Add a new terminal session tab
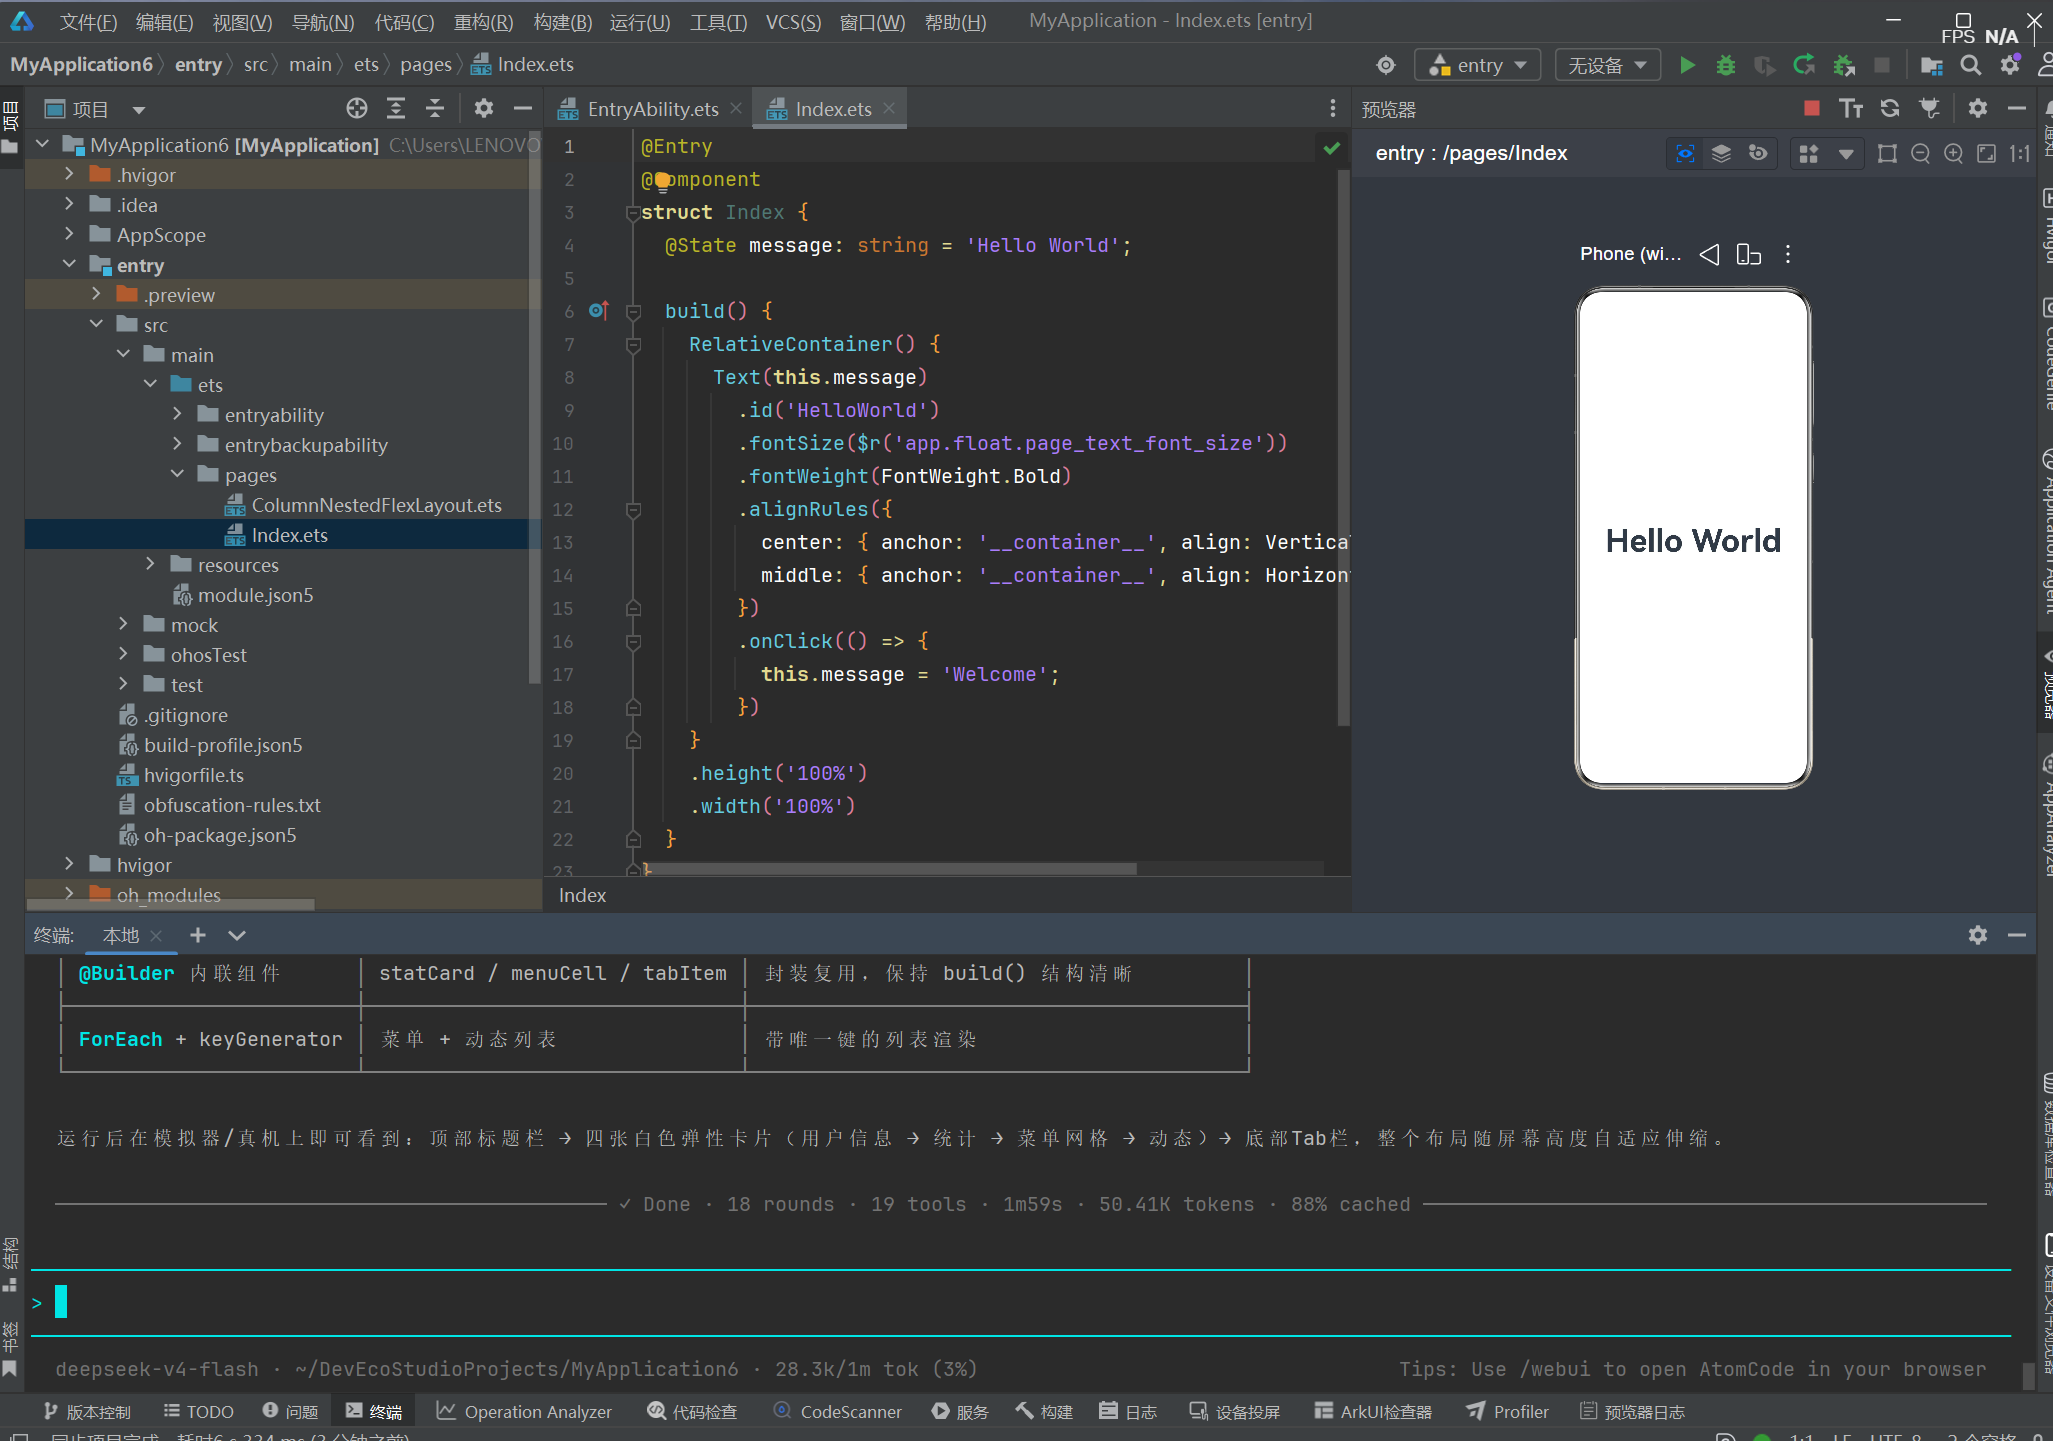Viewport: 2053px width, 1441px height. (x=198, y=935)
